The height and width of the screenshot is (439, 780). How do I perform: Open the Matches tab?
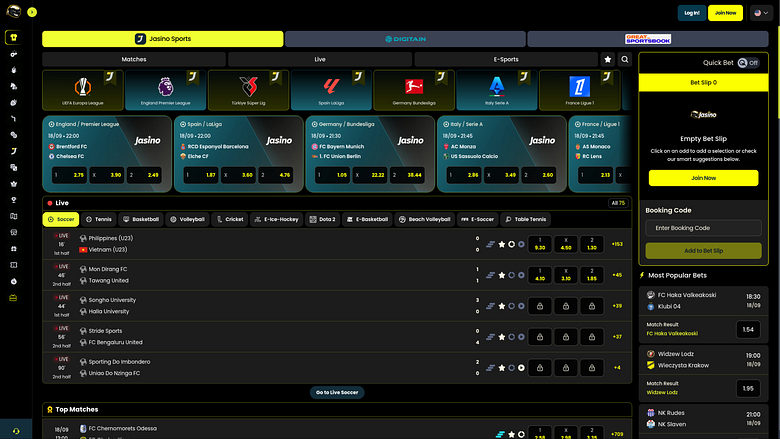134,59
